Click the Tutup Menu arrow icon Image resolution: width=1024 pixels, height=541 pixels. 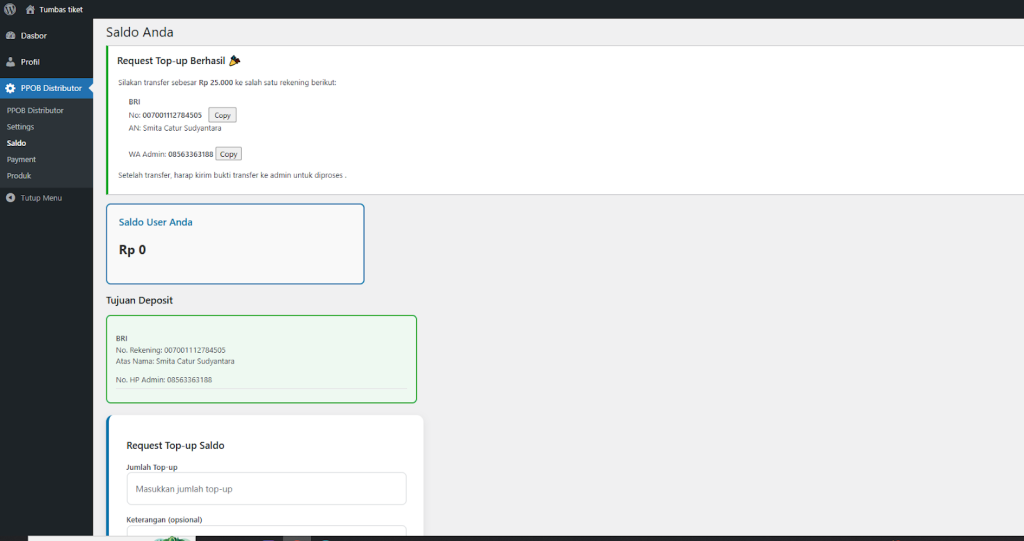pos(10,198)
